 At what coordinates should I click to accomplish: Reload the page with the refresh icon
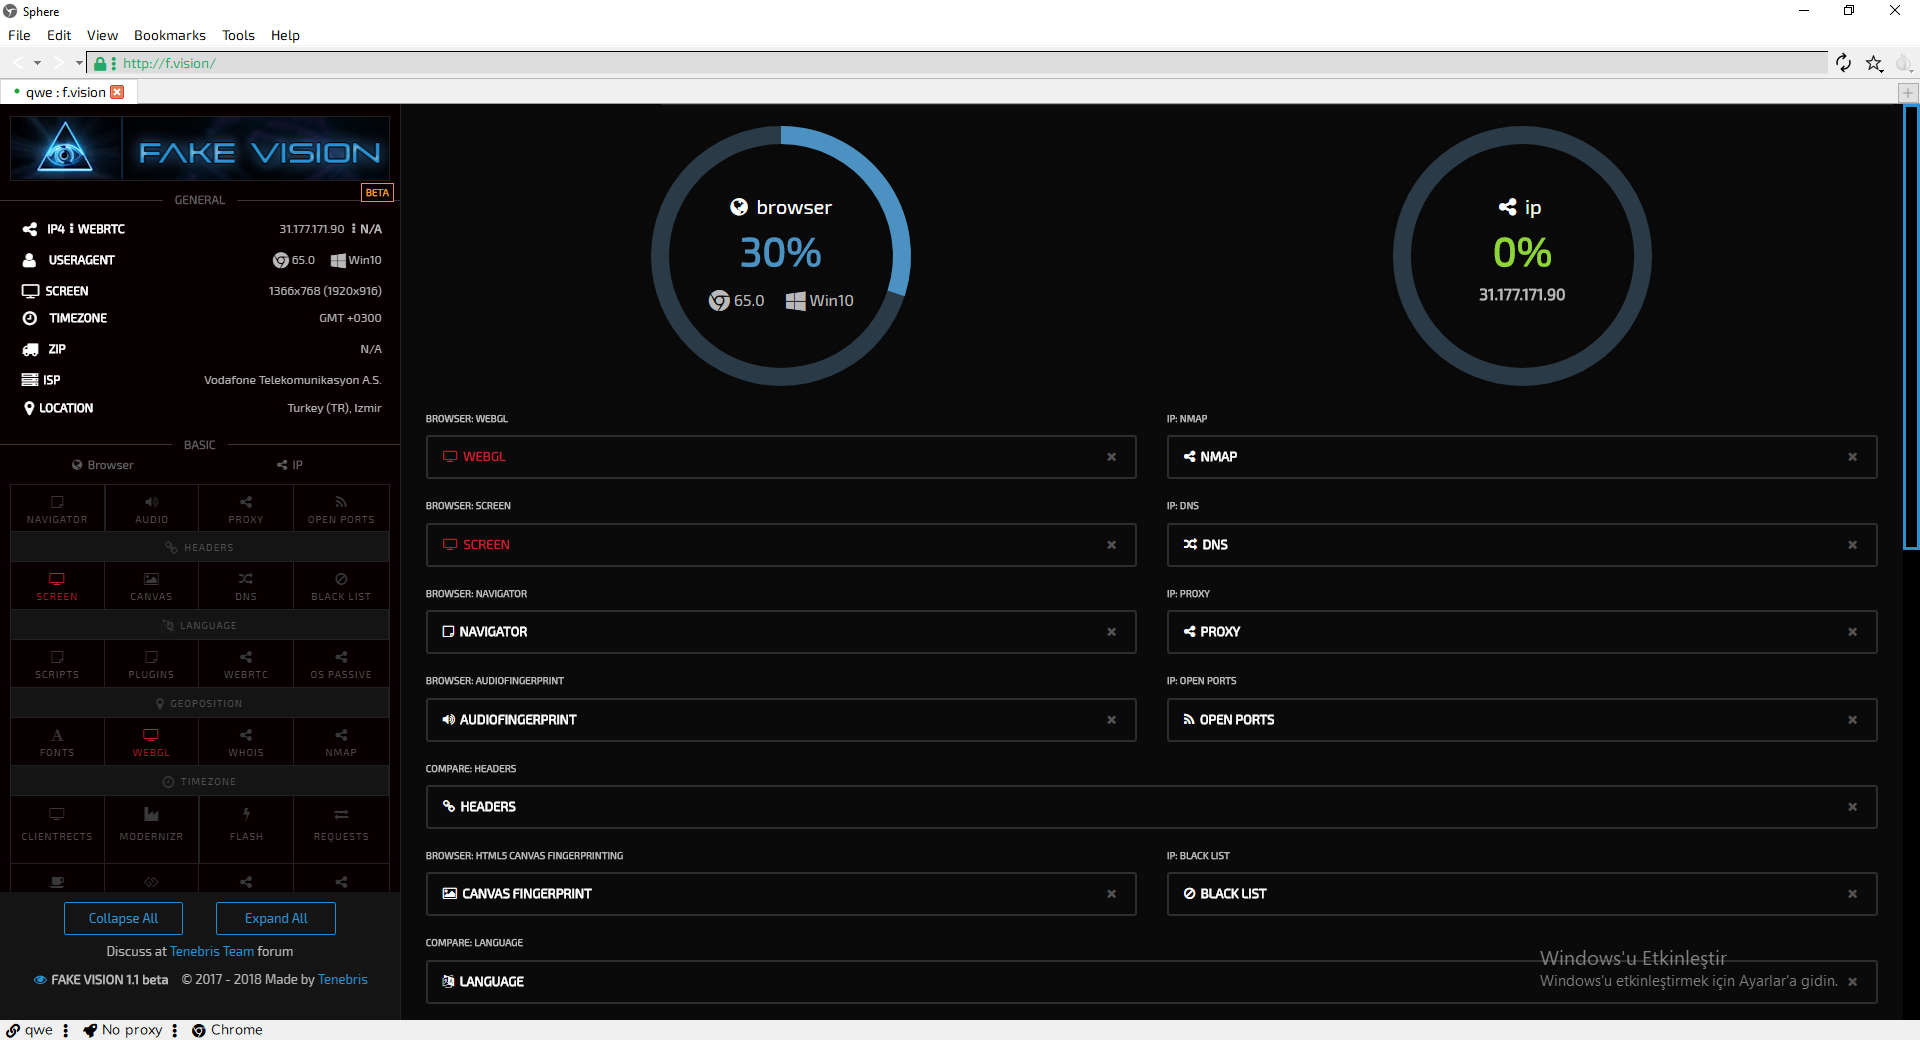click(x=1843, y=63)
